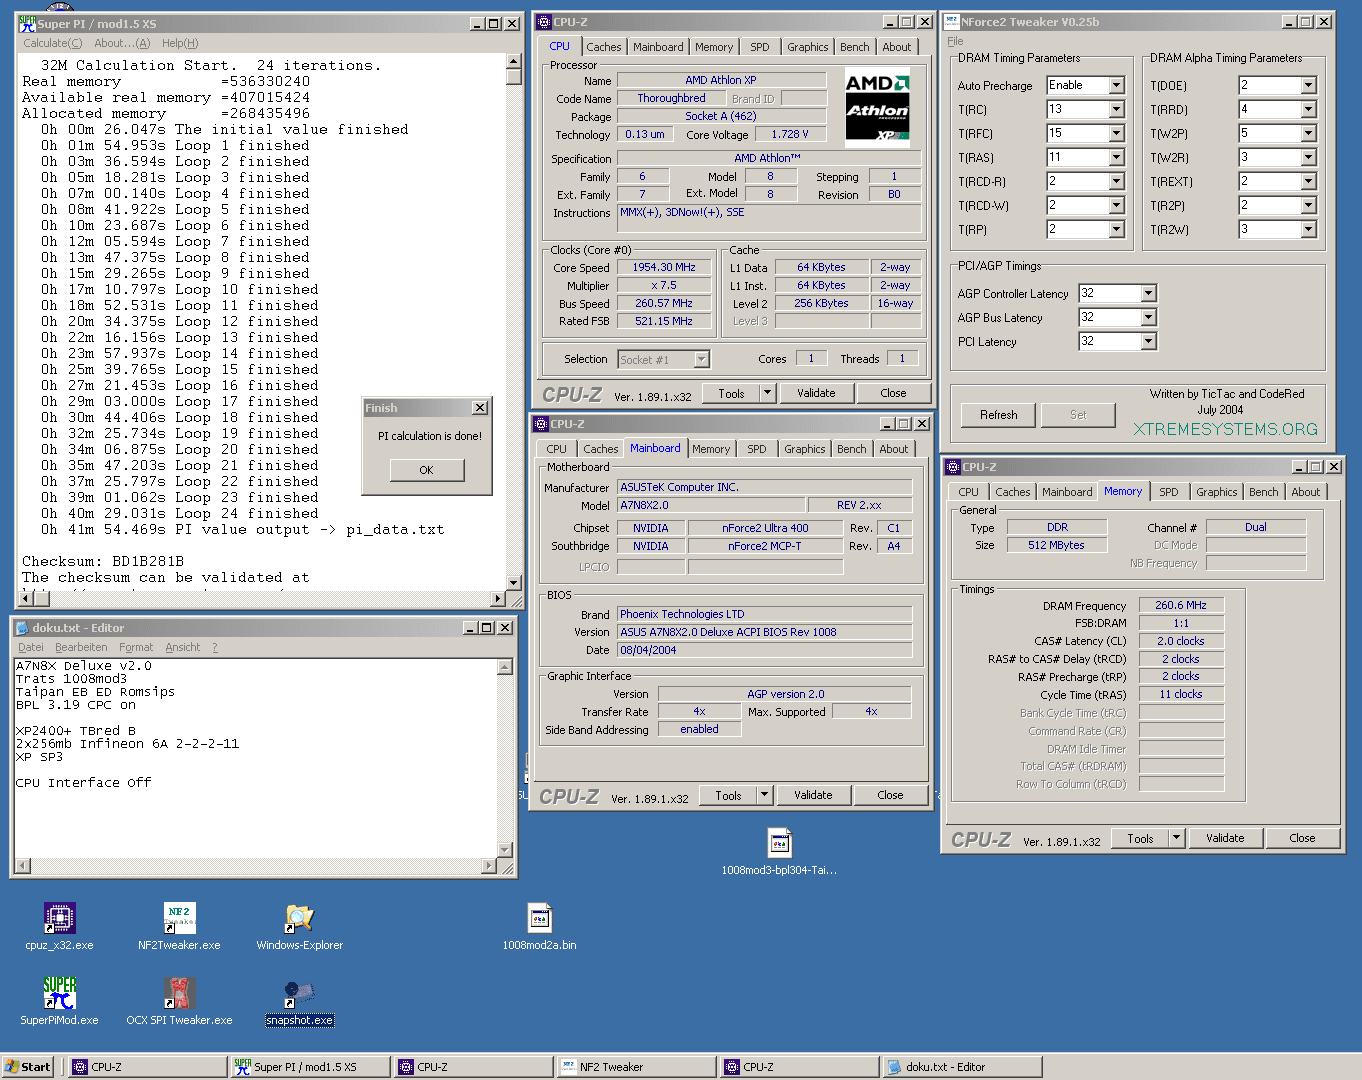Screen dimensions: 1362x1080
Task: Open the Start menu
Action: pos(27,1067)
